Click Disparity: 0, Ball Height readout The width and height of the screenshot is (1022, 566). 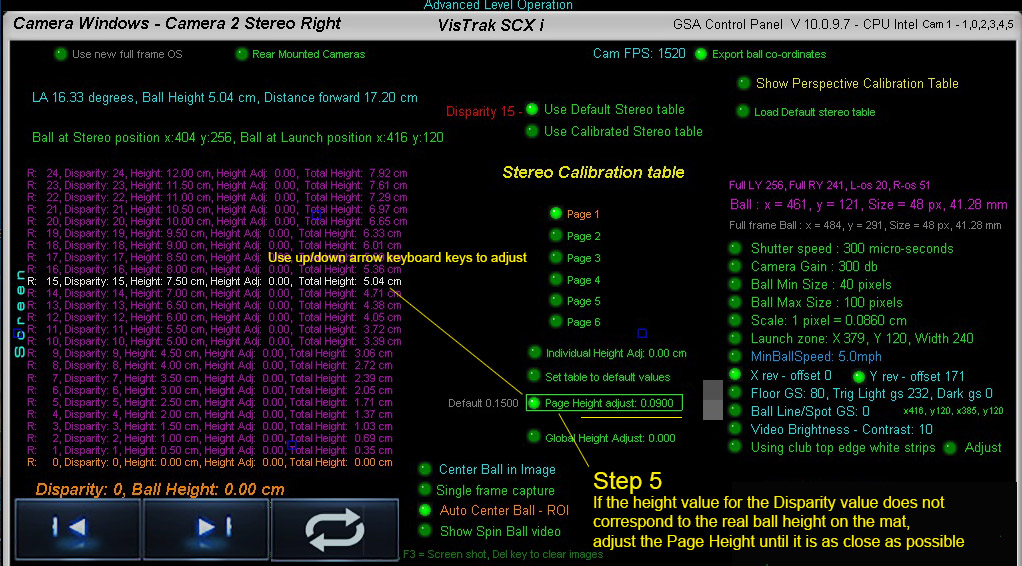pyautogui.click(x=160, y=489)
